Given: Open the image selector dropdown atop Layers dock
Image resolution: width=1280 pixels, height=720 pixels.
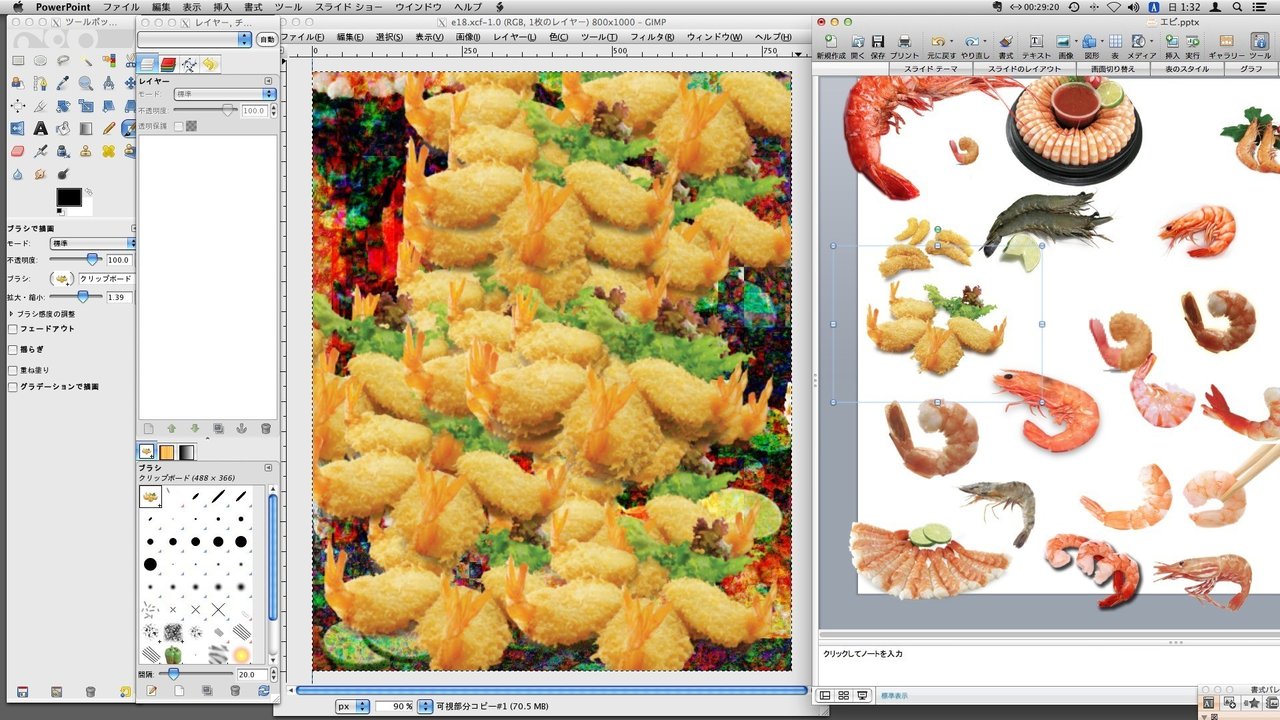Looking at the screenshot, I should pos(195,39).
